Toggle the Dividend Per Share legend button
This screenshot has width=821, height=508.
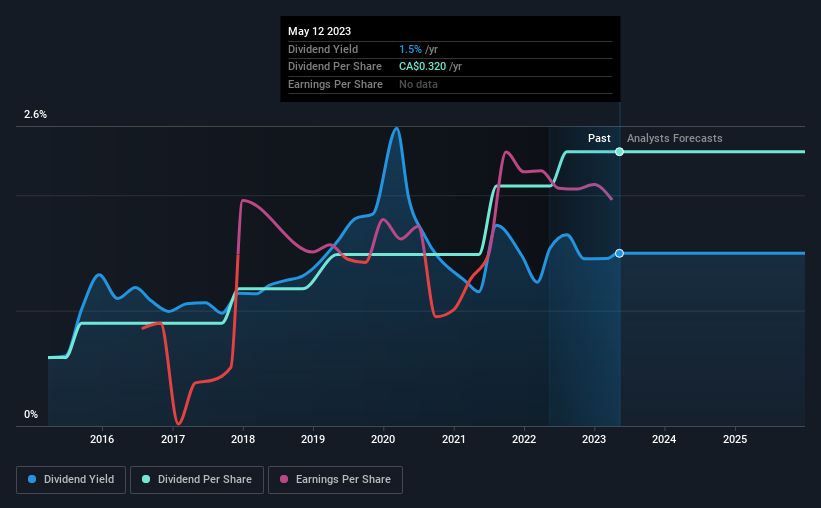tap(197, 480)
